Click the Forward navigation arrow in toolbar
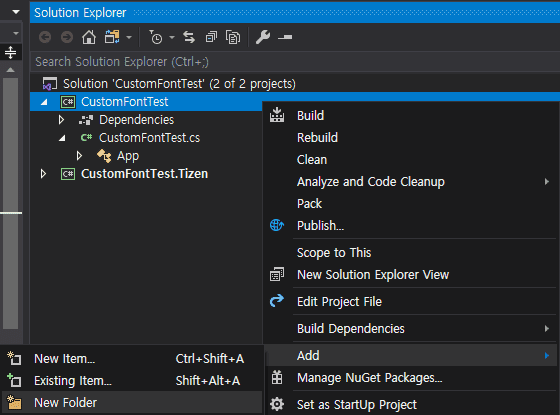 [67, 37]
